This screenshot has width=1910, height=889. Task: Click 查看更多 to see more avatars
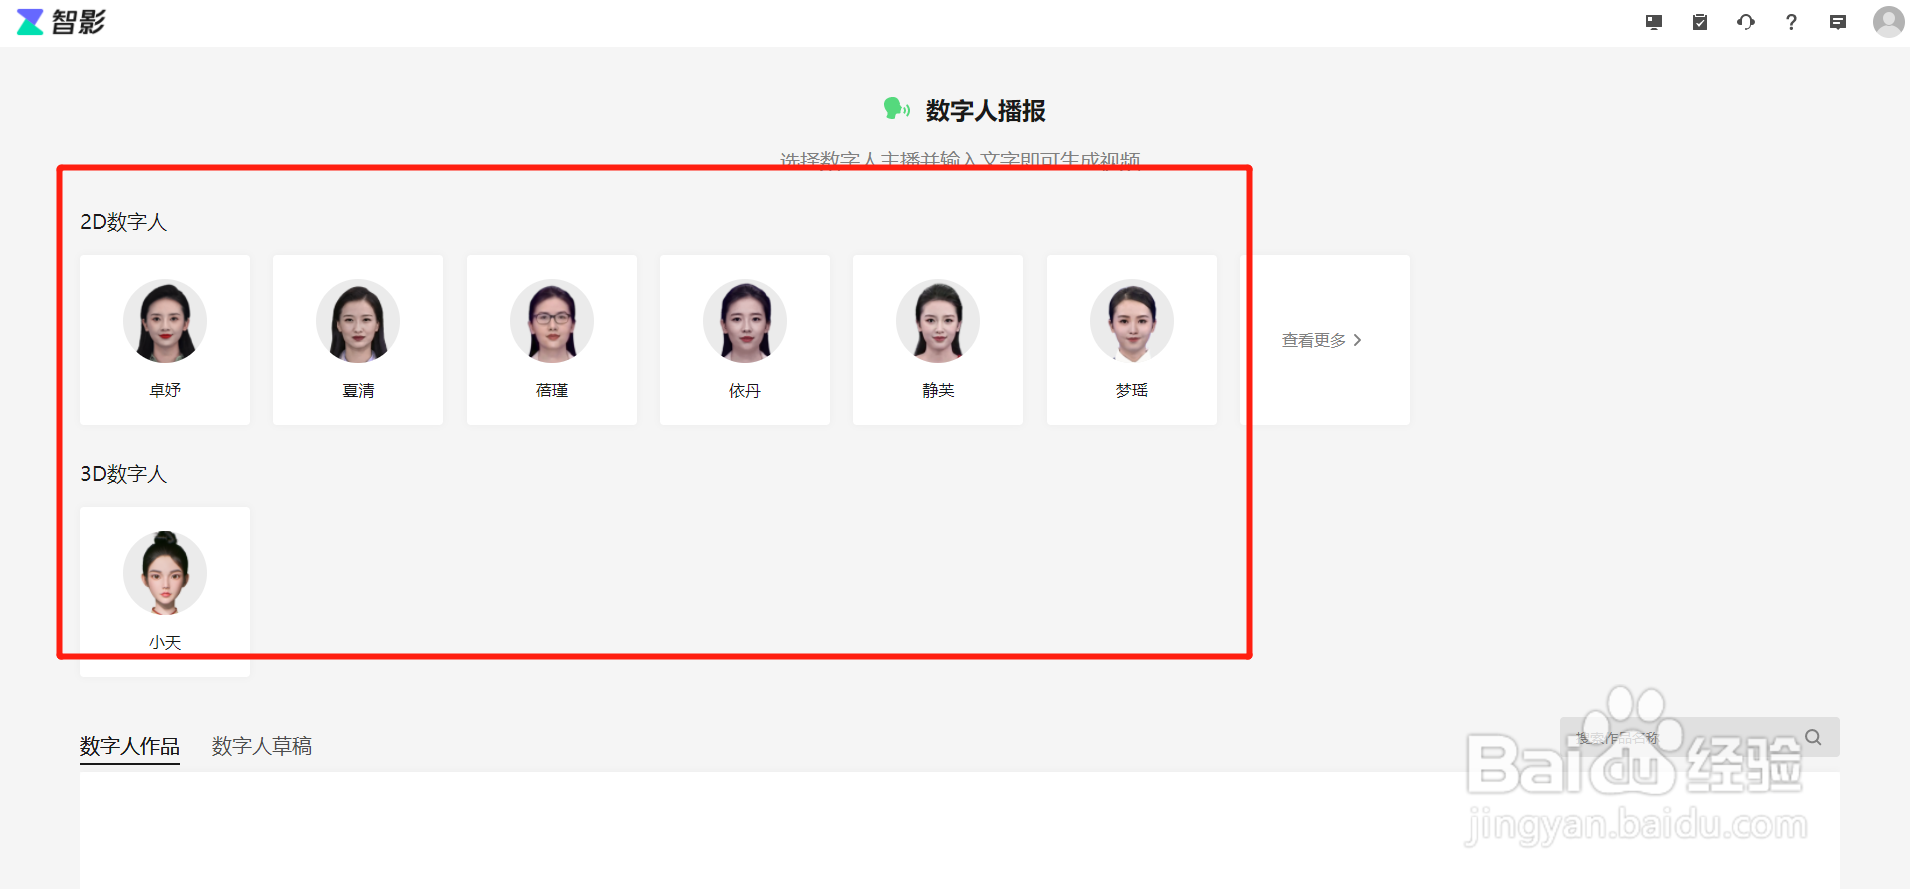(1325, 340)
